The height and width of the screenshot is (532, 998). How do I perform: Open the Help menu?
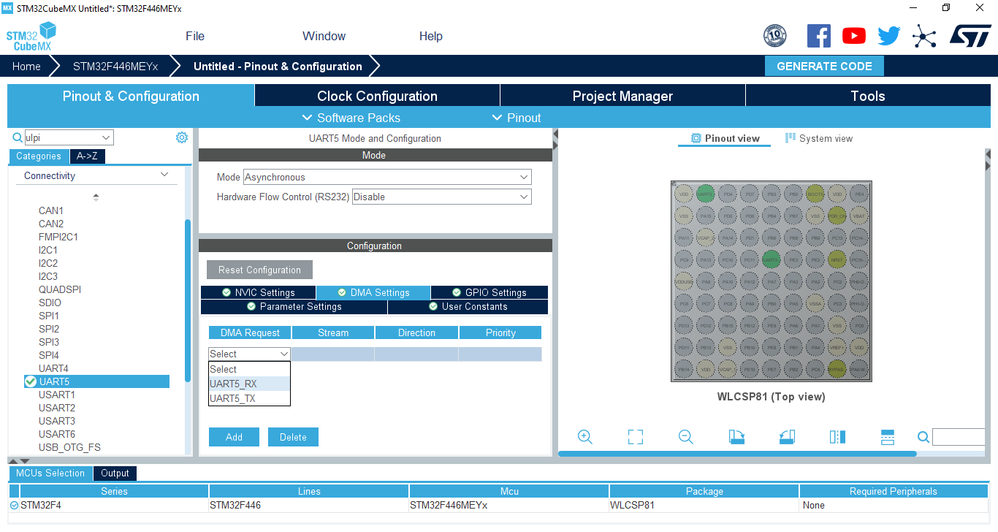point(430,36)
